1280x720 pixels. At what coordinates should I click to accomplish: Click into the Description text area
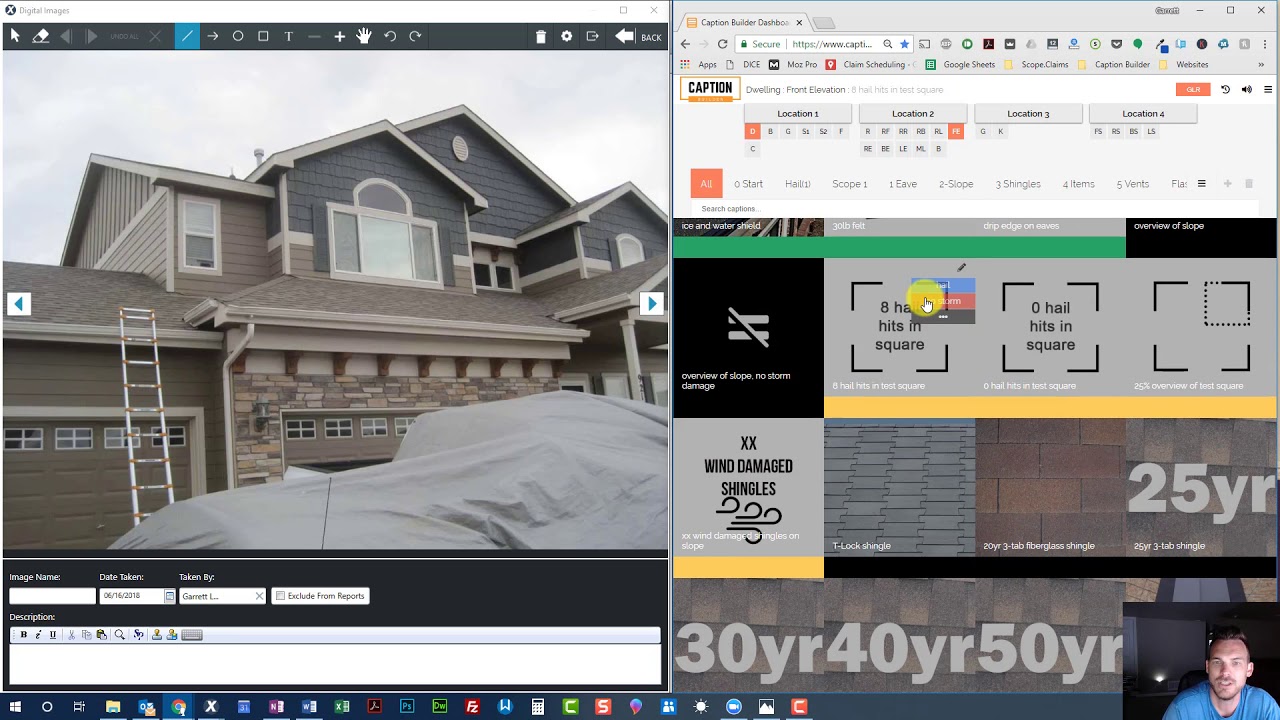coord(335,664)
